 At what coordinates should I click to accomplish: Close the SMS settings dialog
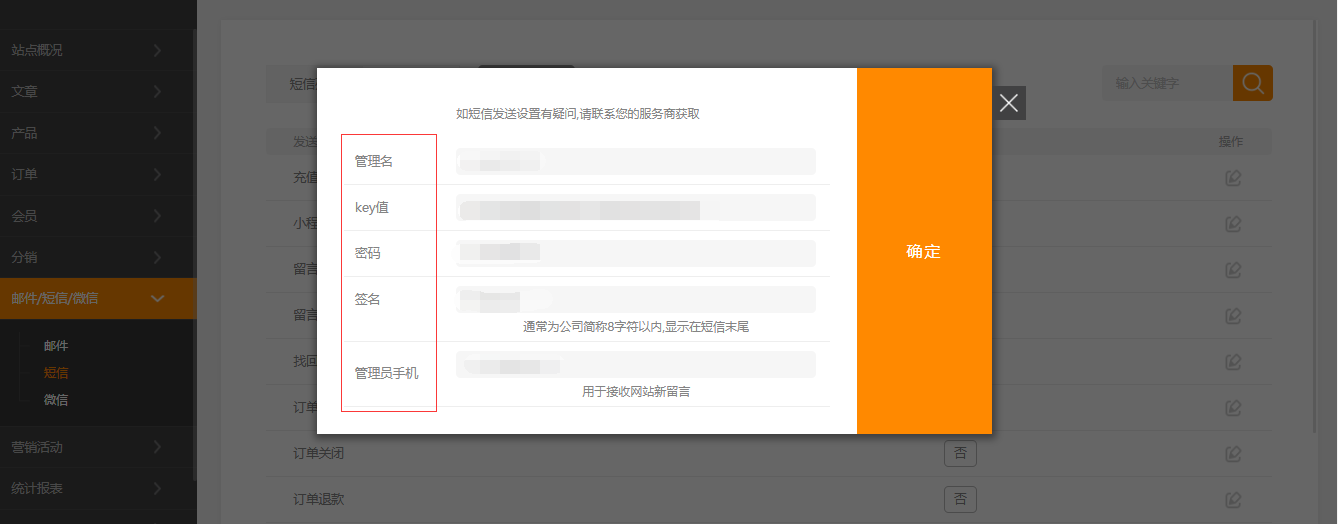(1009, 103)
